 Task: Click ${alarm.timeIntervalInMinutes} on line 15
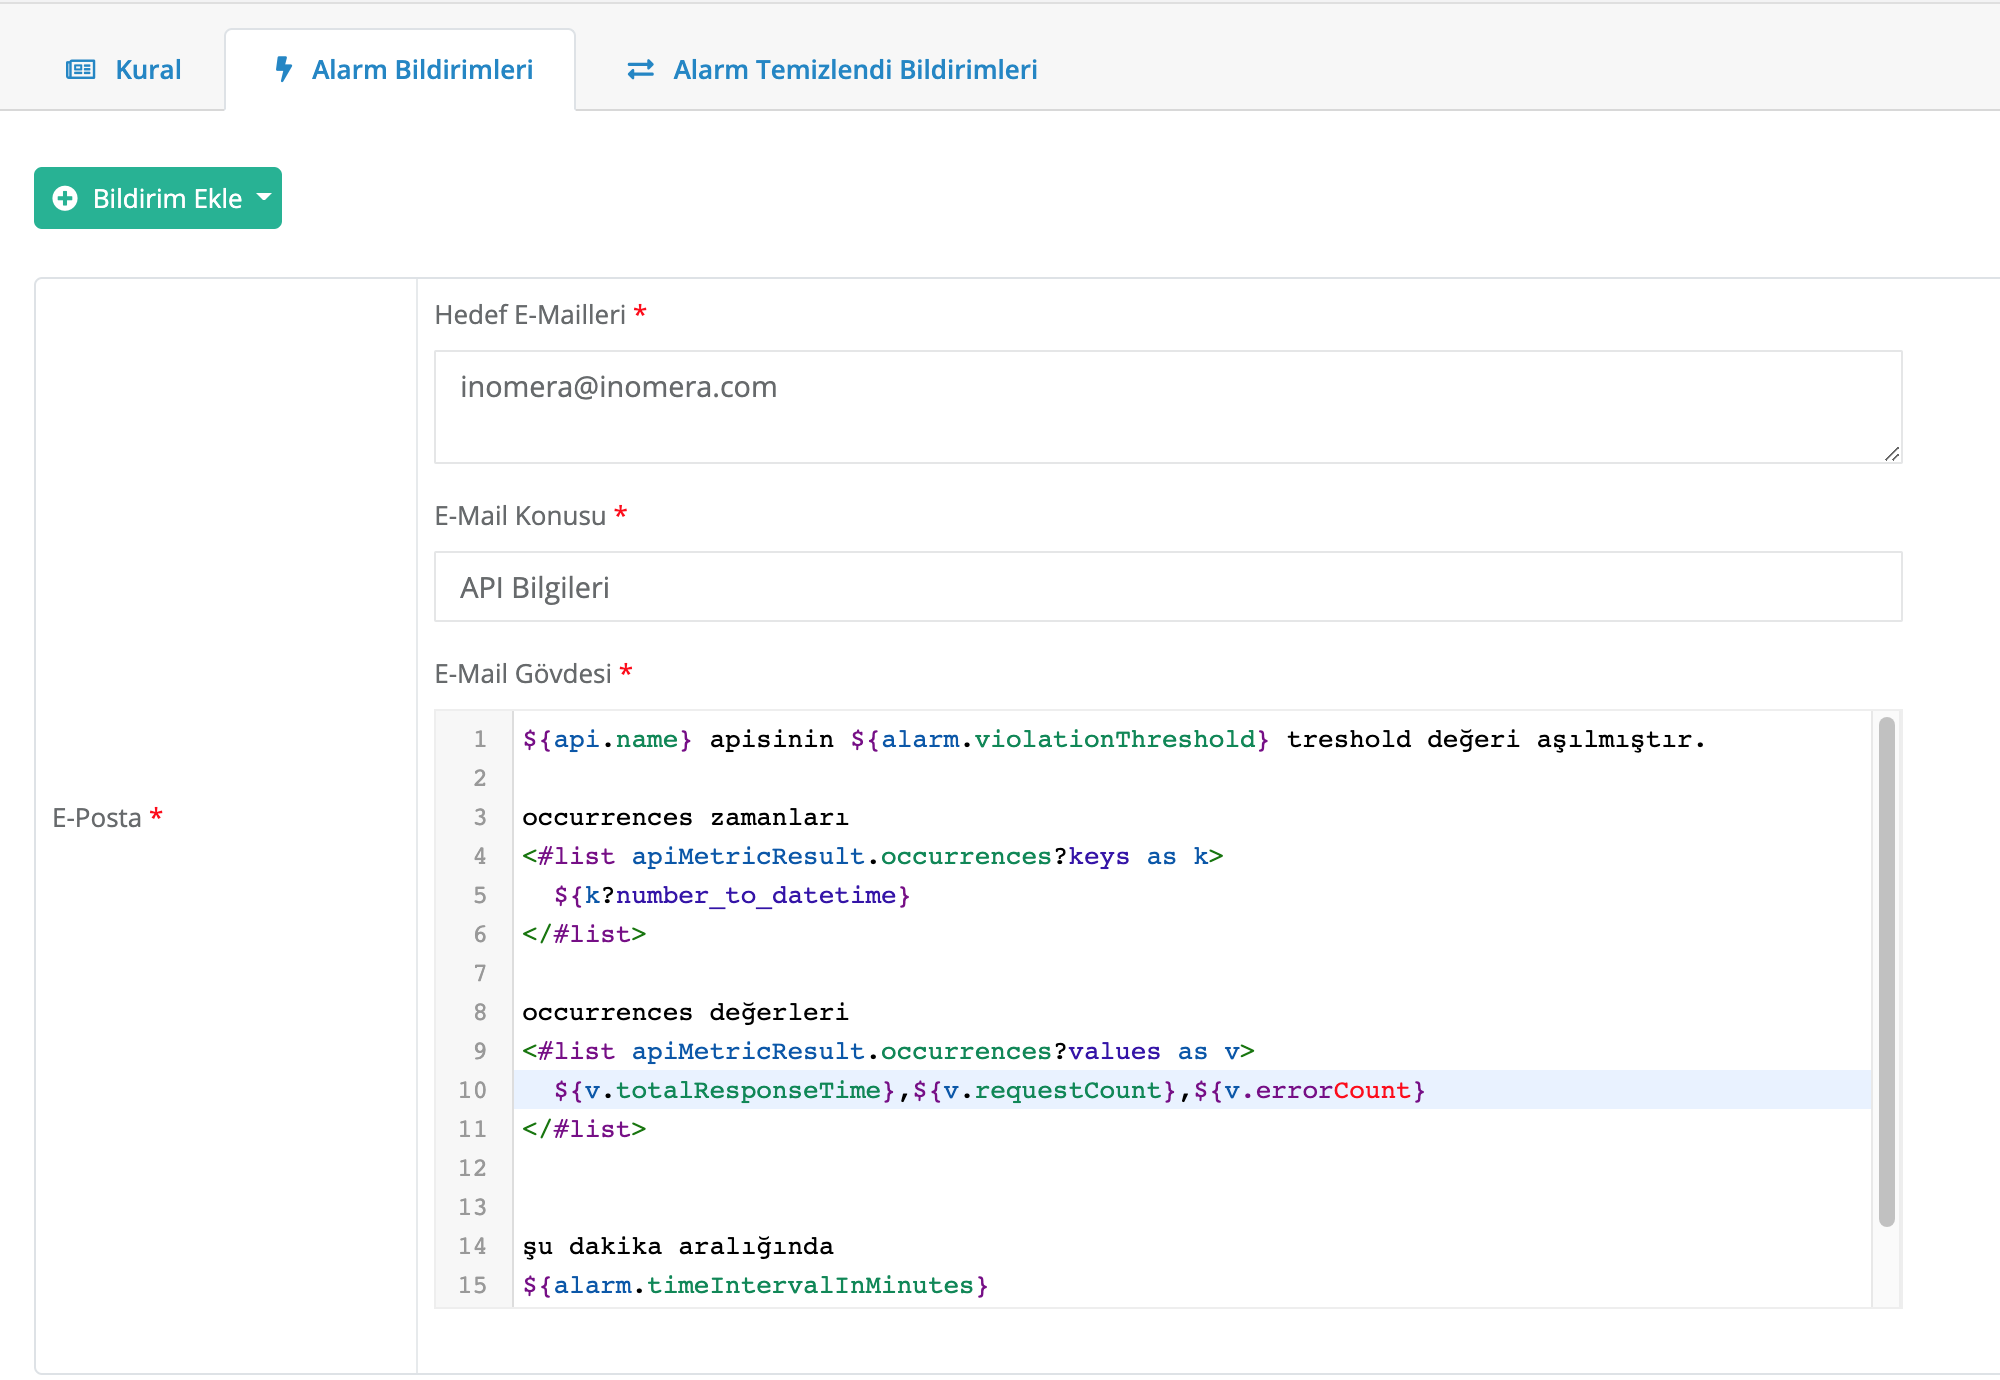tap(756, 1285)
